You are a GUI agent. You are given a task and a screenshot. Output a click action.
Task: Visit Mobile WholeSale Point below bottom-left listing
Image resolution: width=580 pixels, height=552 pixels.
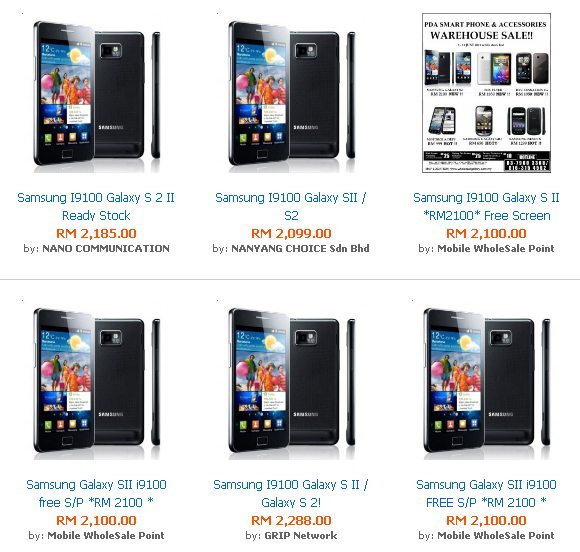coord(106,535)
